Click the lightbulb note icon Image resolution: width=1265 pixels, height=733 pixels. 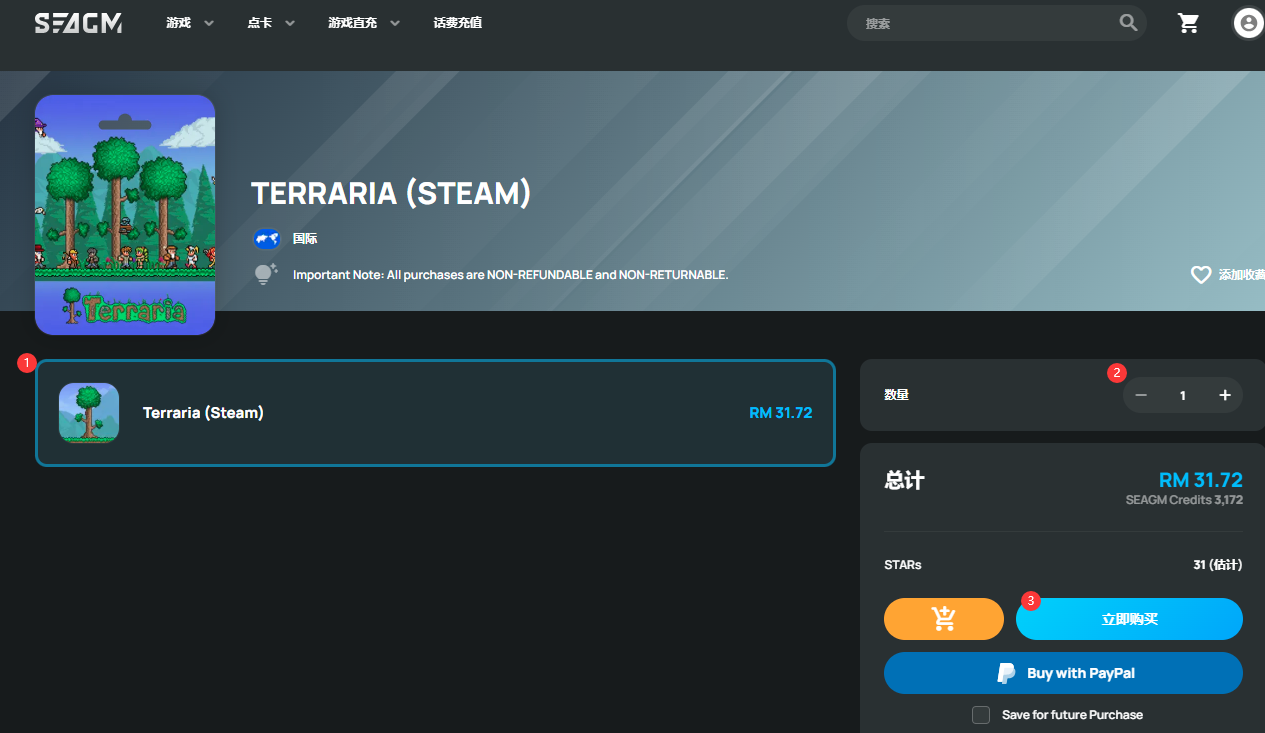(265, 274)
